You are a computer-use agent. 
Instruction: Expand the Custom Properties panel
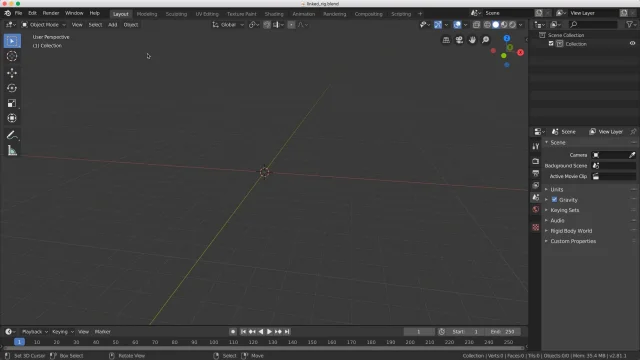pyautogui.click(x=573, y=241)
